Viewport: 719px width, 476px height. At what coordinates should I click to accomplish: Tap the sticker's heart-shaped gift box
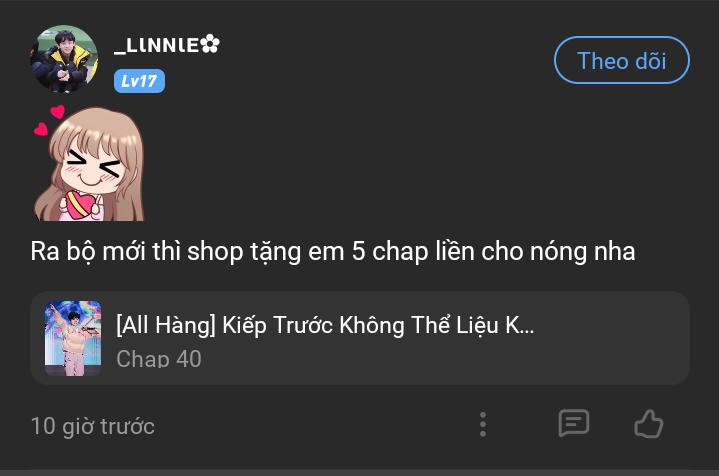point(79,205)
